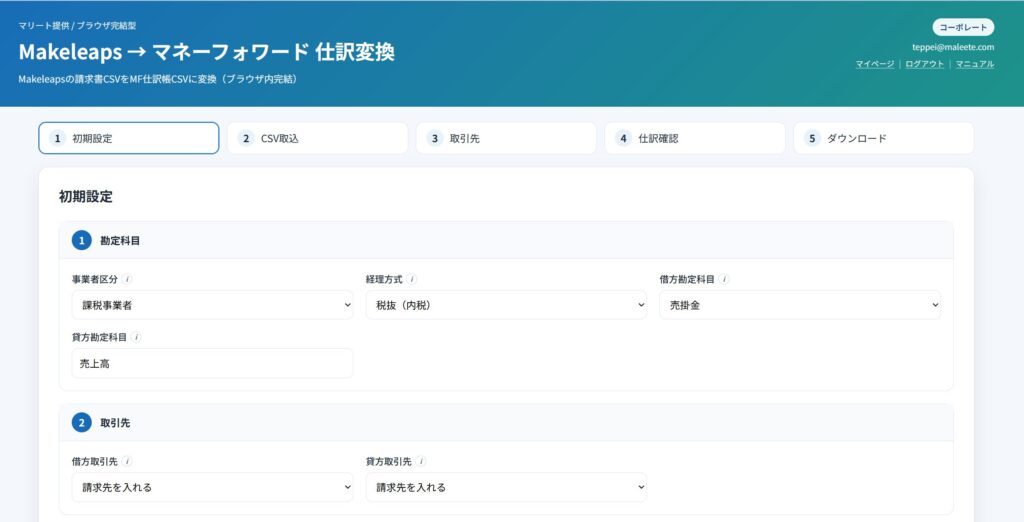1024x522 pixels.
Task: Go to step 4 仕訳確認 tab
Action: (695, 138)
